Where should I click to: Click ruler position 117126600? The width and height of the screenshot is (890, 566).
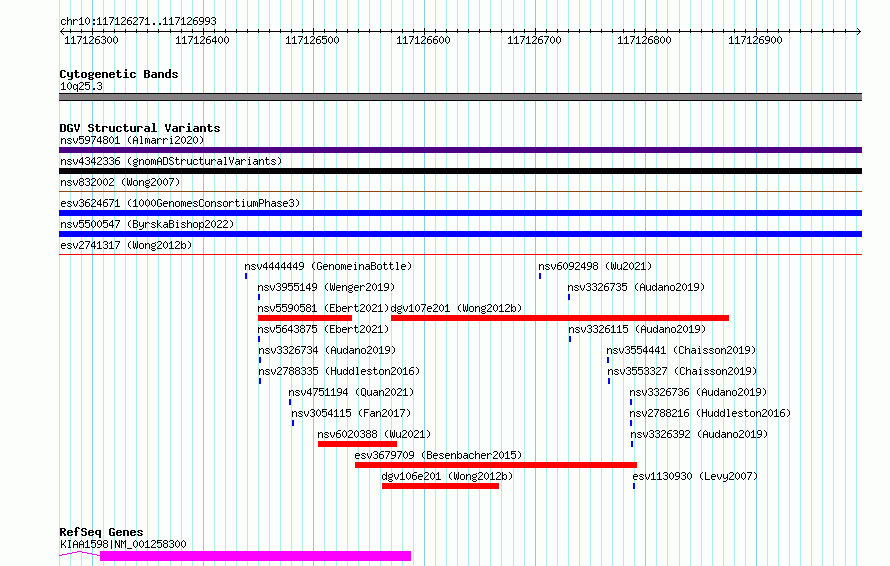423,40
